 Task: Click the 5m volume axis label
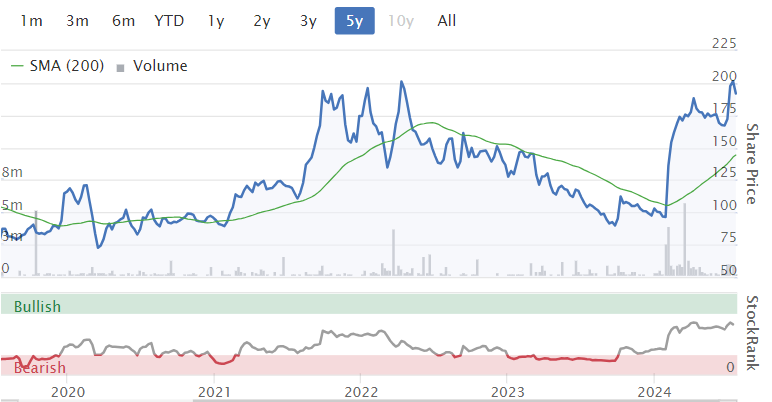(12, 205)
